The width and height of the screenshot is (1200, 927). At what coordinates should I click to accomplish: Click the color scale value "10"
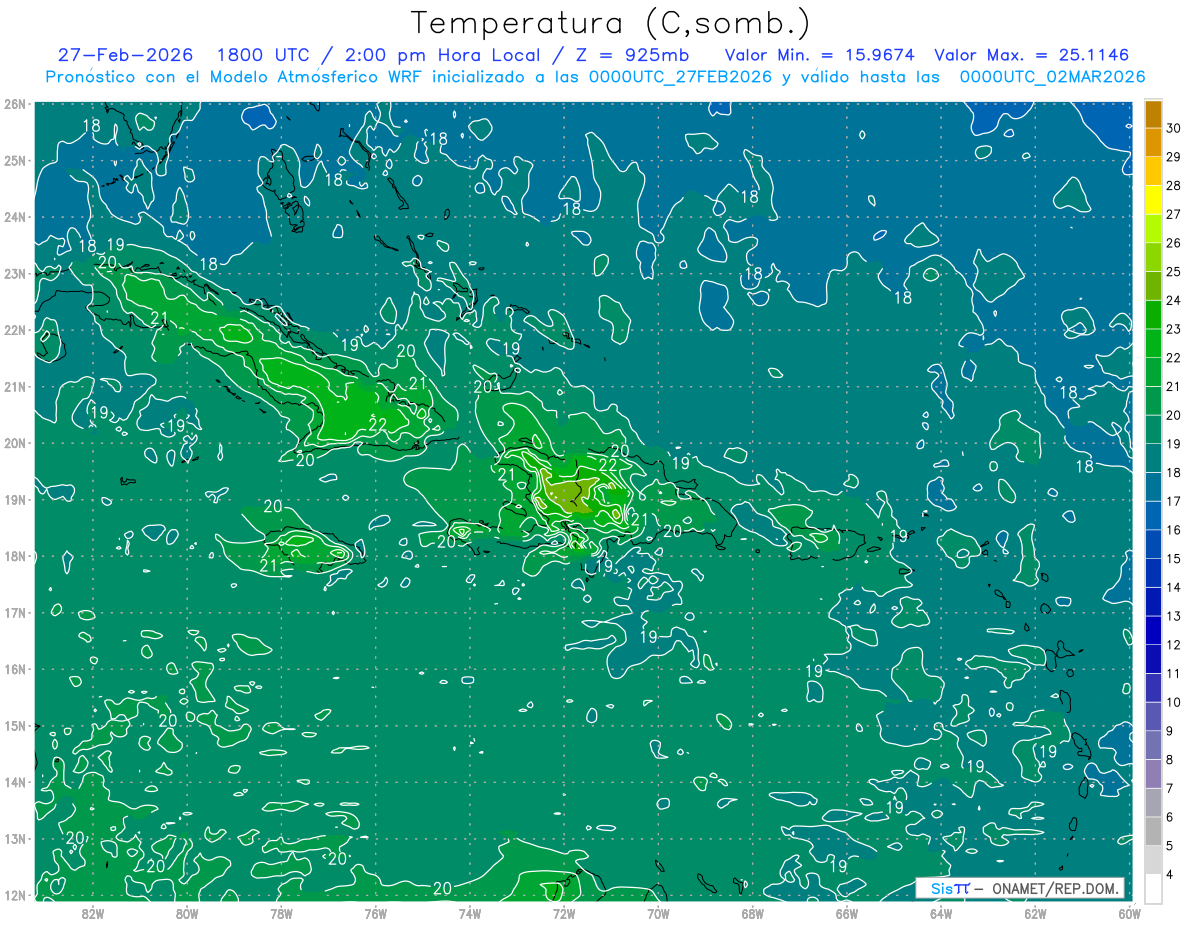pos(1173,702)
